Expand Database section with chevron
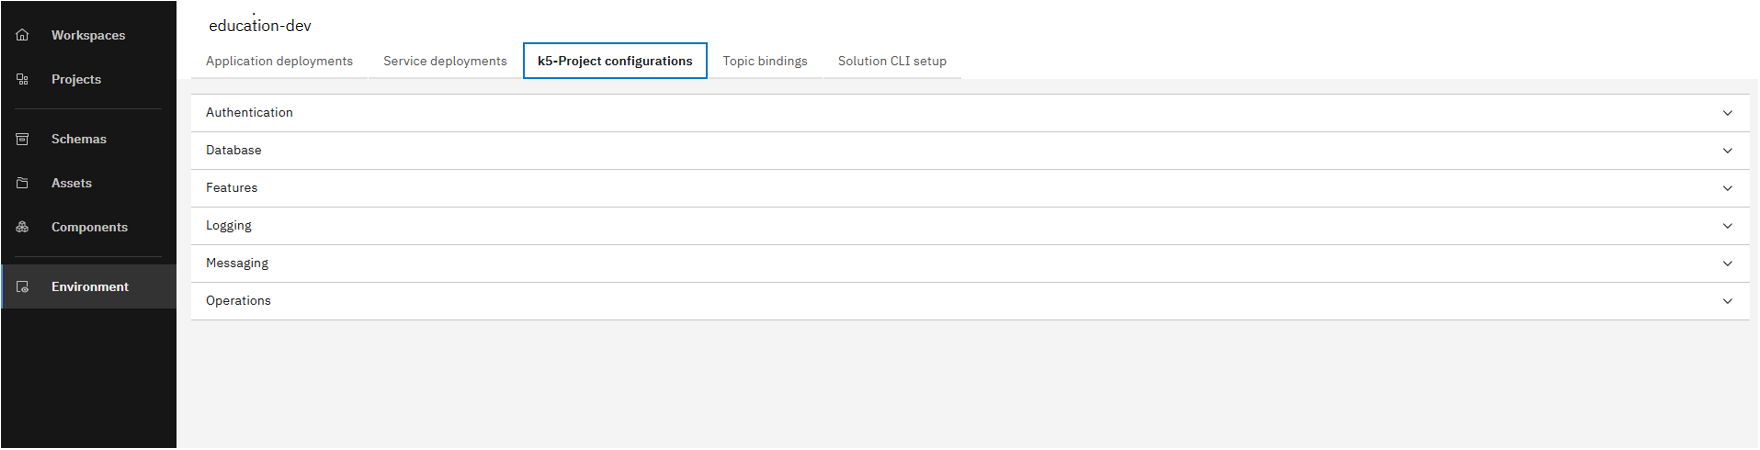1760x450 pixels. pos(1727,151)
